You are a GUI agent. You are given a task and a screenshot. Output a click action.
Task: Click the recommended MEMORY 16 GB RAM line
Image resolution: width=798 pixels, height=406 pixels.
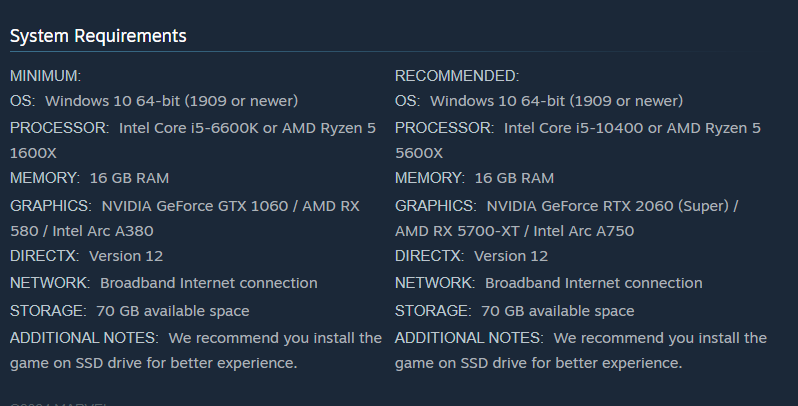click(x=474, y=178)
